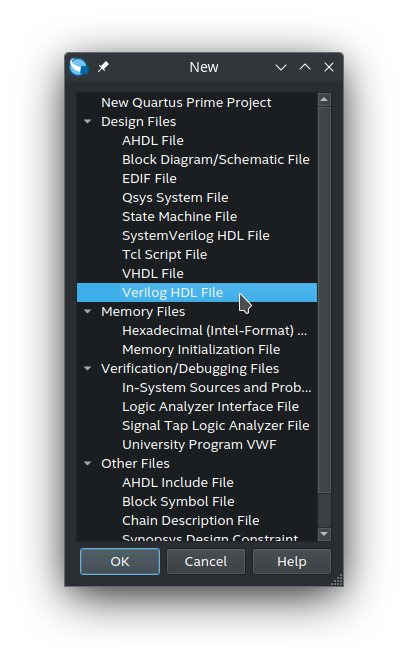The image size is (408, 663).
Task: Confirm with the OK button
Action: [x=120, y=562]
